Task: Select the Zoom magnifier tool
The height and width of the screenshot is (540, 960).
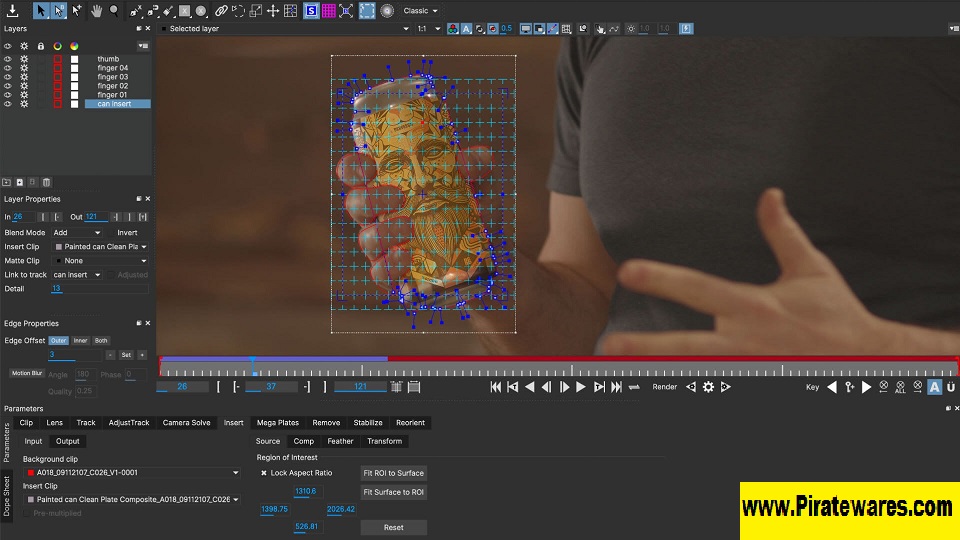Action: 114,11
